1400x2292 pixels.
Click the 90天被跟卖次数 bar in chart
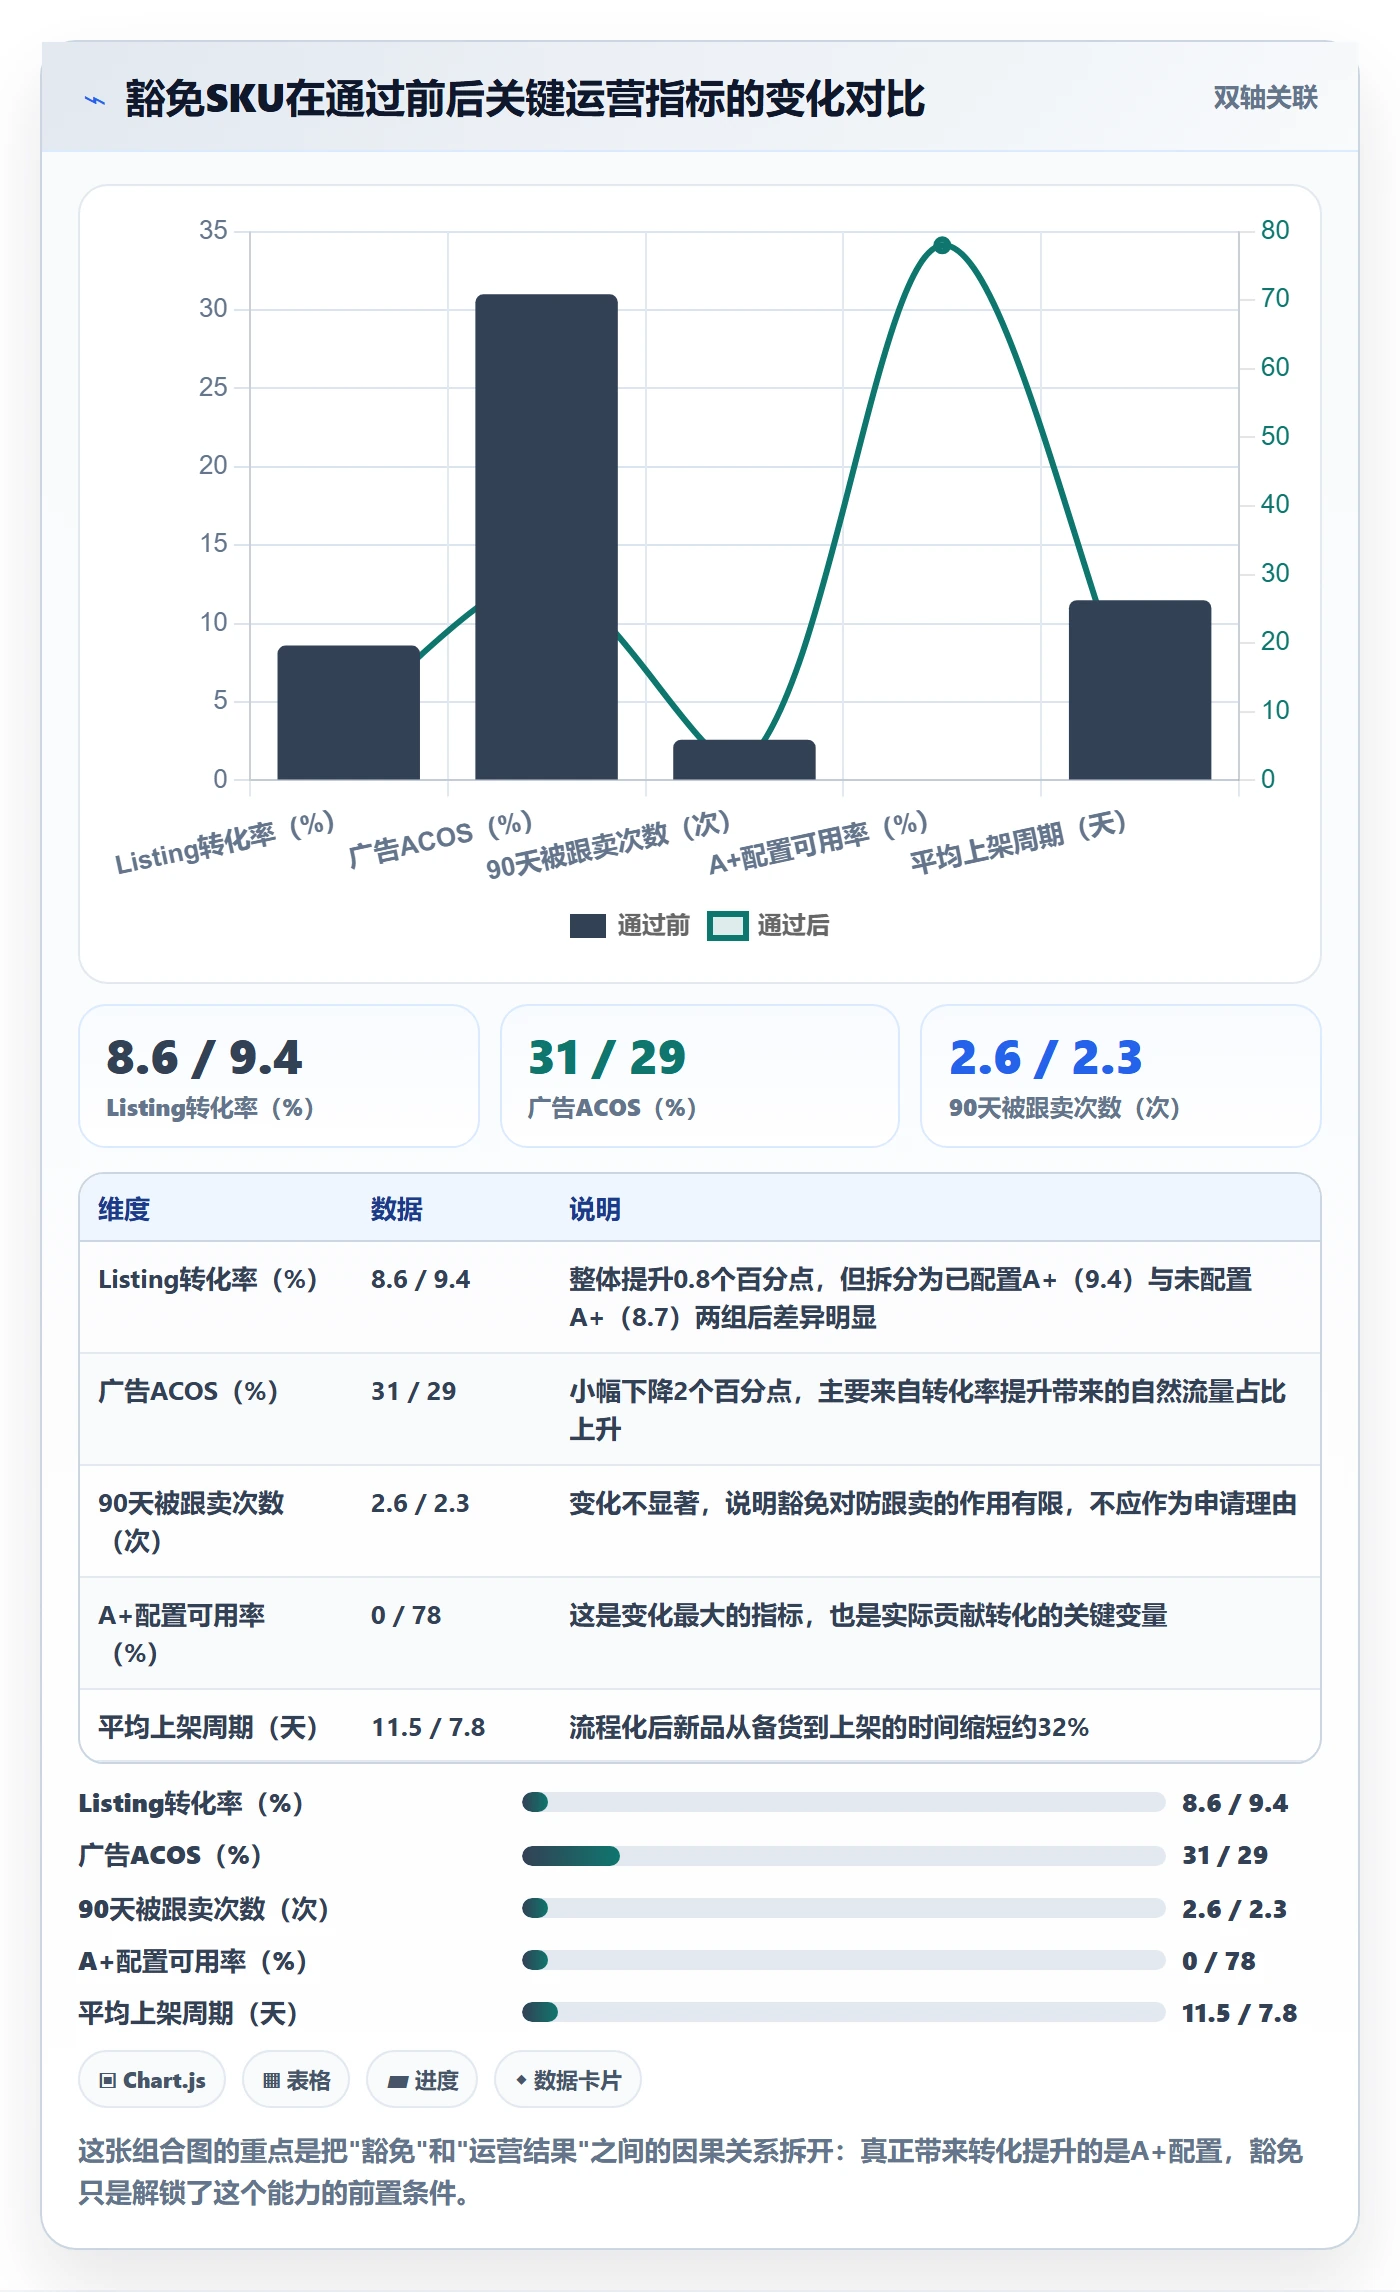pos(744,760)
